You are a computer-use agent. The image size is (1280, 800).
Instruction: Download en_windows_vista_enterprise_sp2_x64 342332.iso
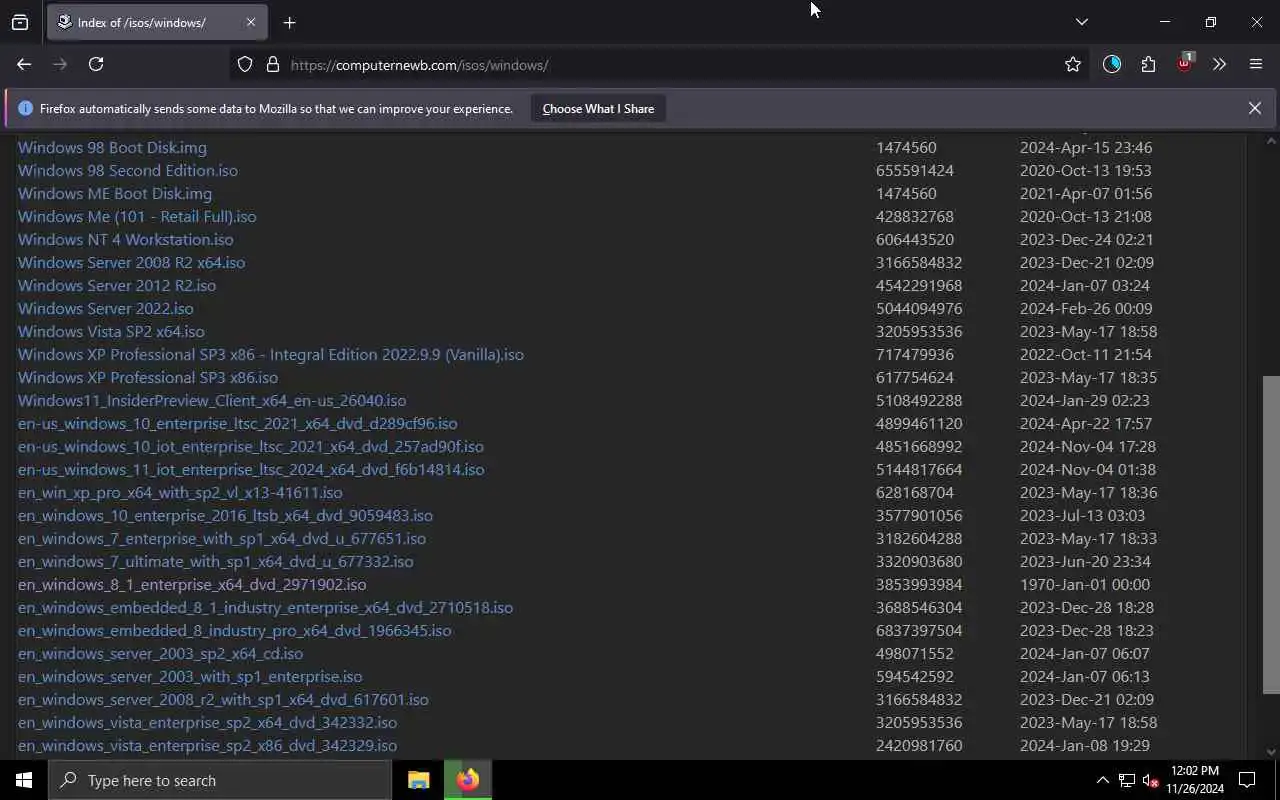point(207,723)
